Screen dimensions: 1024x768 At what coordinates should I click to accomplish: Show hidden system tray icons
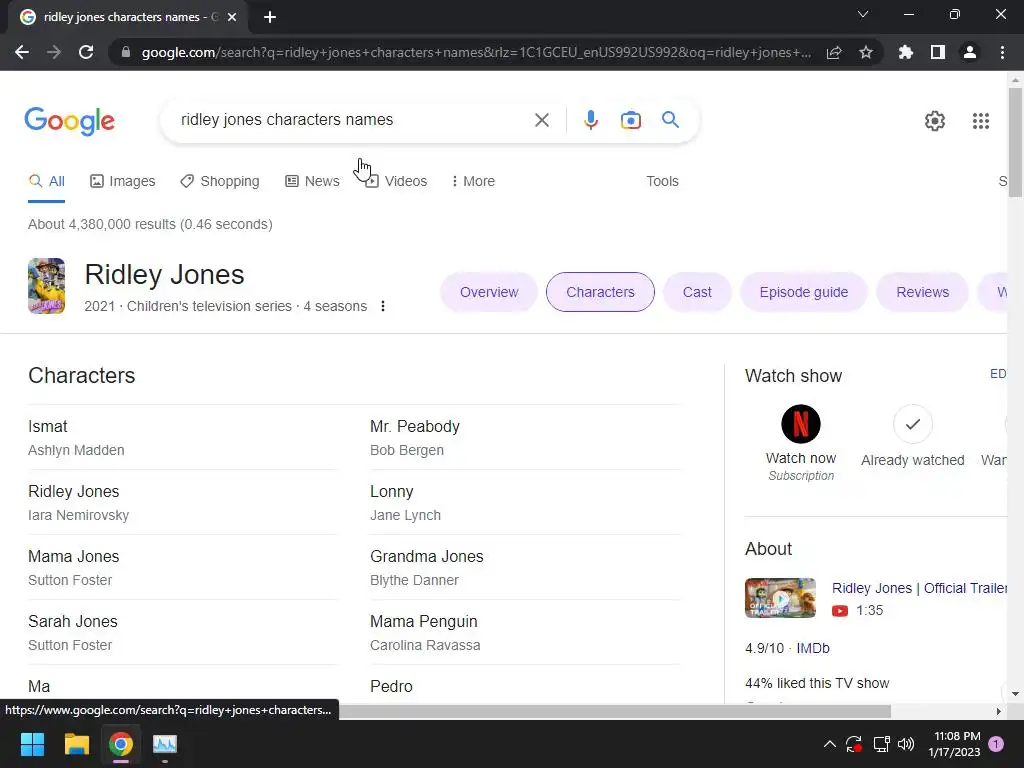(x=829, y=744)
